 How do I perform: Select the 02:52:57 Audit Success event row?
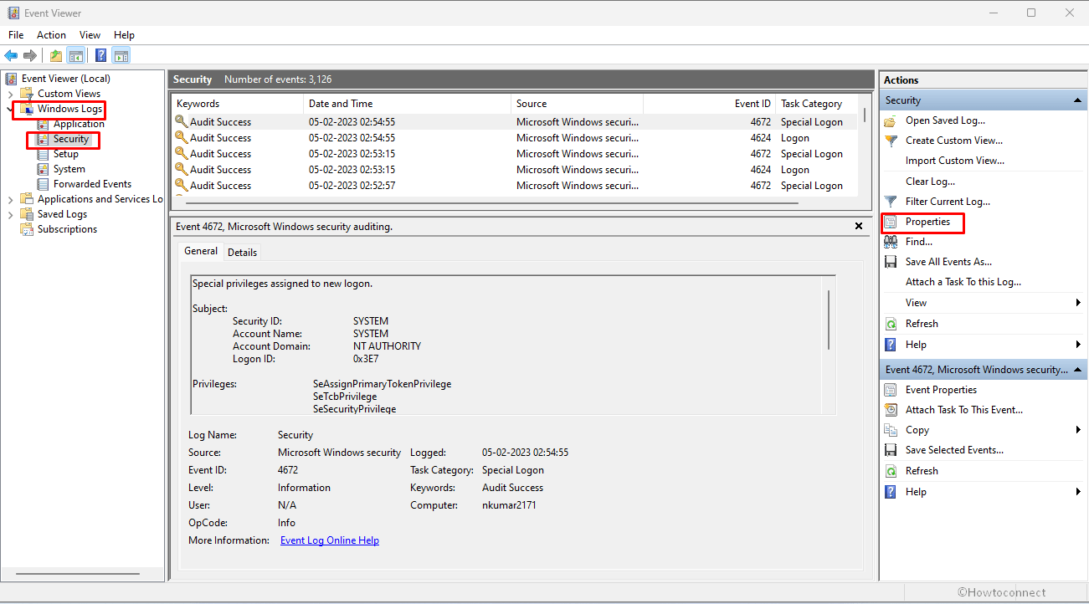tap(515, 186)
